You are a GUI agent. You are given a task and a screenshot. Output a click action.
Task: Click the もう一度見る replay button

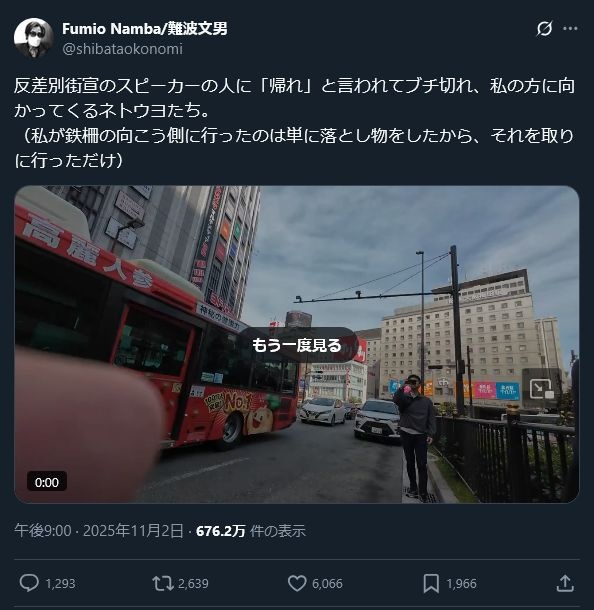pos(297,345)
